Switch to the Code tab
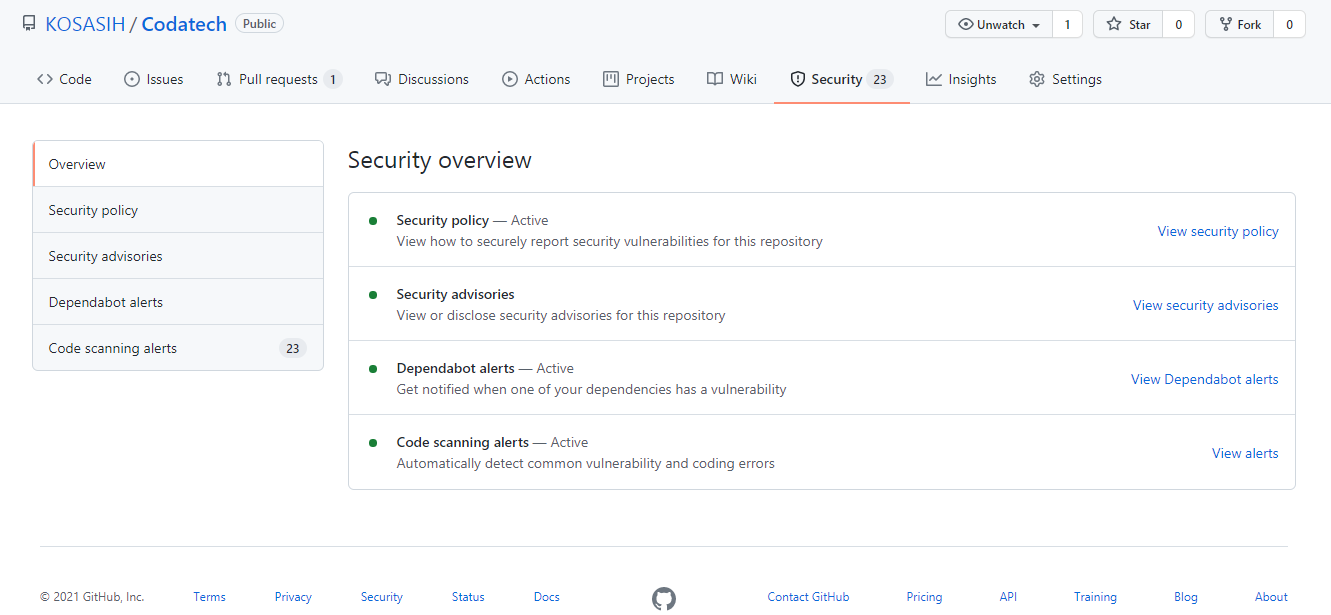The width and height of the screenshot is (1331, 615). click(64, 79)
